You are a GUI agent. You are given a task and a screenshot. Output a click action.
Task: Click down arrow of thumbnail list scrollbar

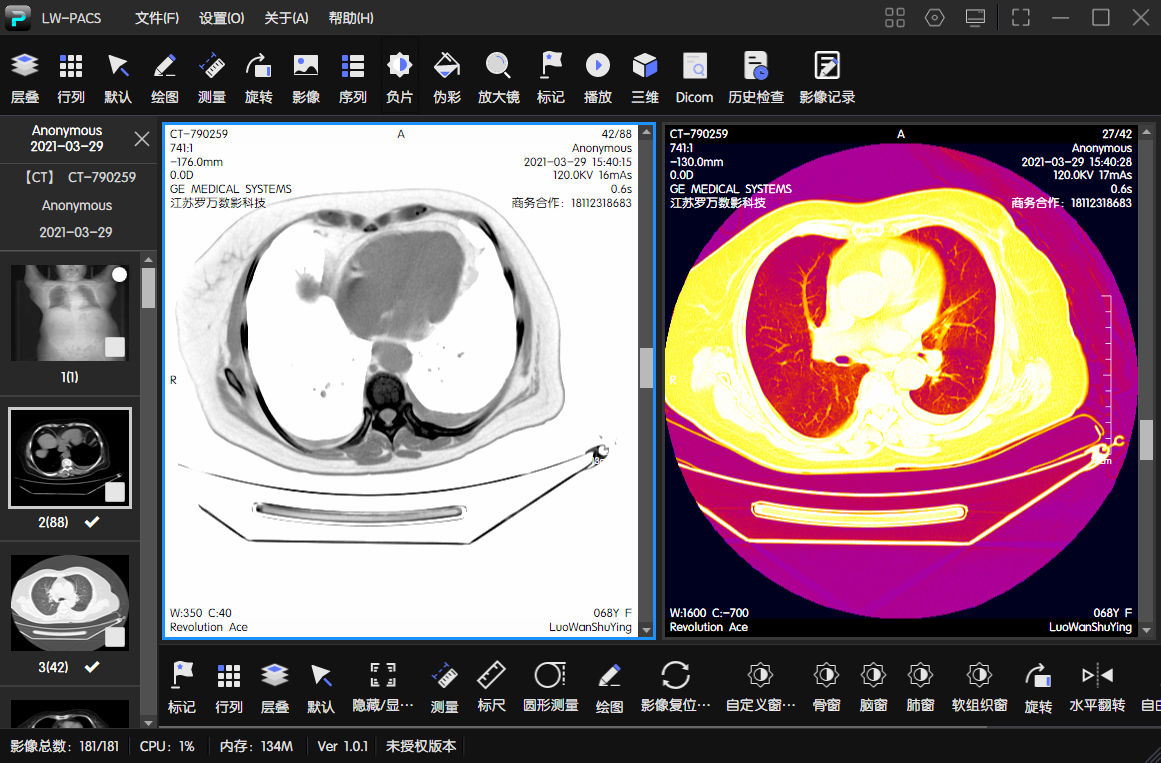pos(148,722)
